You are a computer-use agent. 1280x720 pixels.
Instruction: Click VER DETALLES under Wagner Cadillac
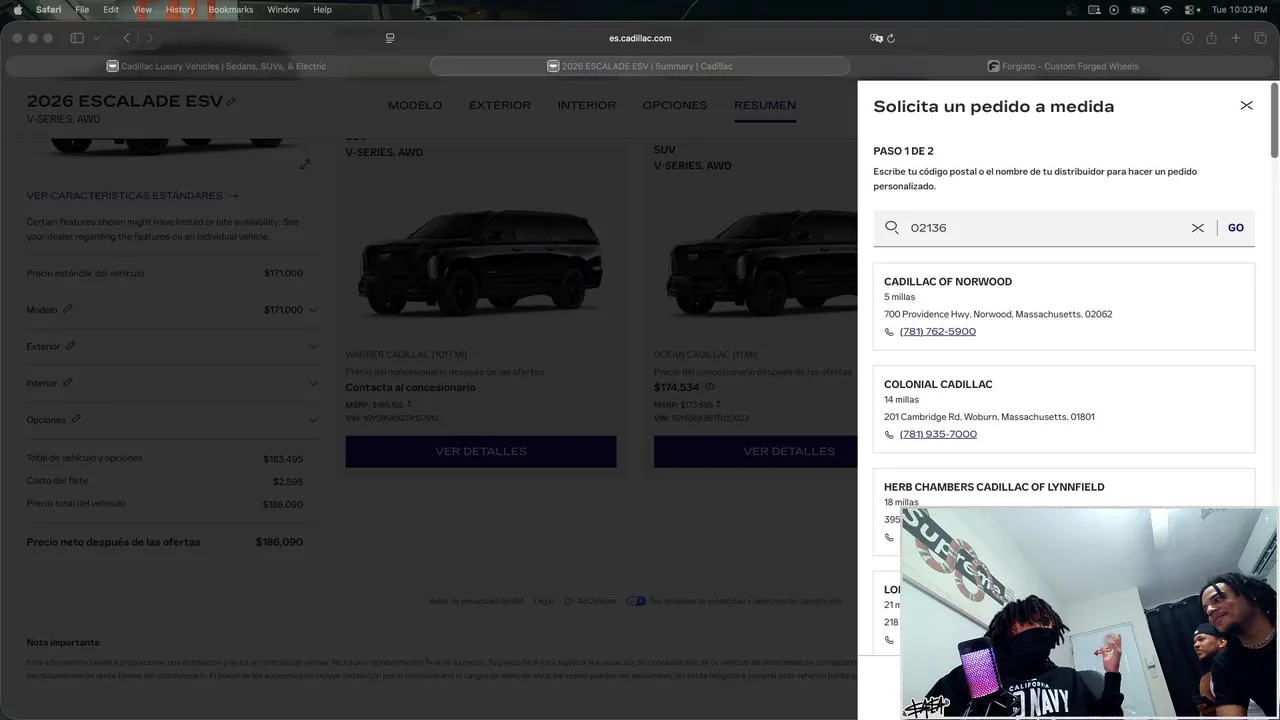click(481, 451)
